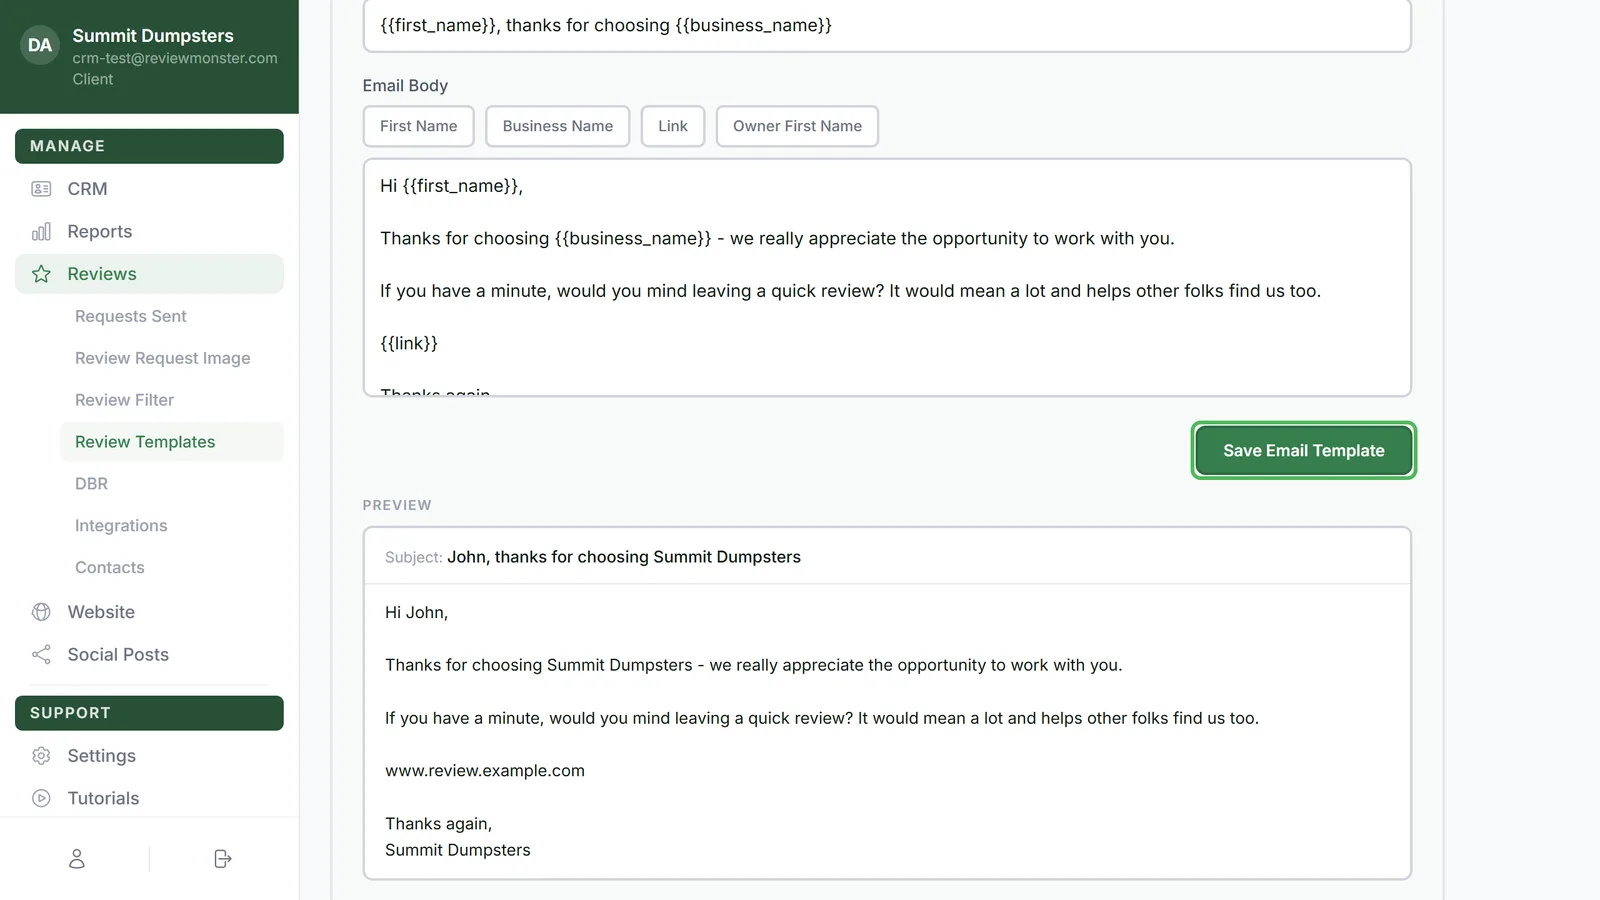The image size is (1600, 900).
Task: Click the Email Body label
Action: click(x=405, y=86)
